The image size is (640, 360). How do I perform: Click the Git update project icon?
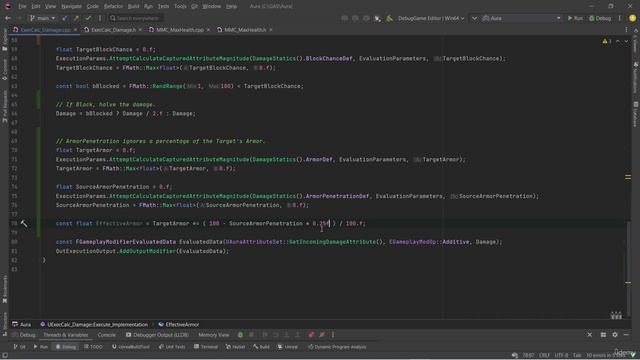click(x=64, y=18)
